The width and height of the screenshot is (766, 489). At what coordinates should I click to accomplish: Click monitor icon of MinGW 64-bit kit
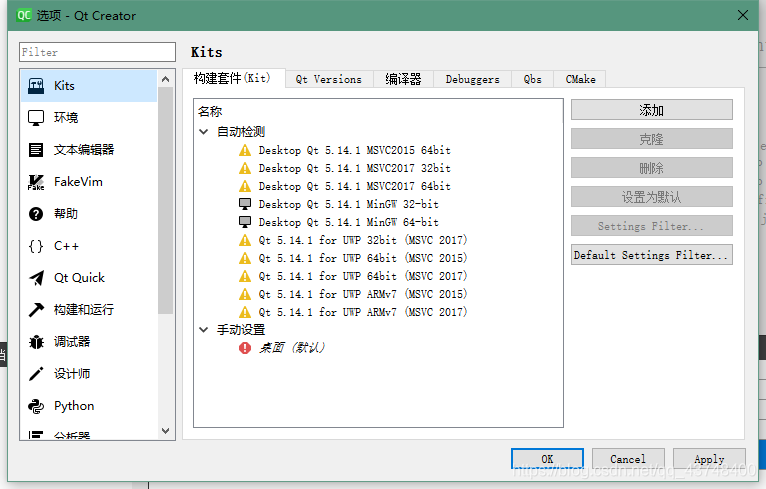(x=245, y=222)
